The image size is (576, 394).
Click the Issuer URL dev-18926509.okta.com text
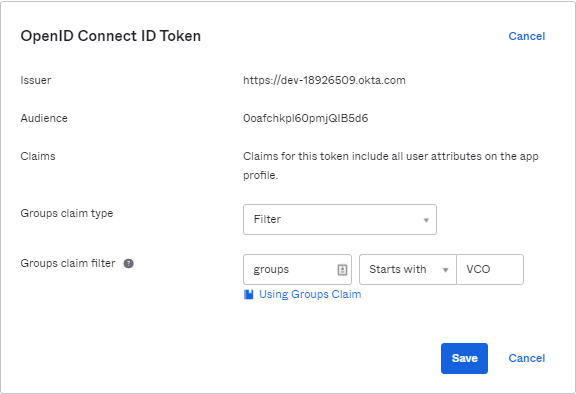324,80
